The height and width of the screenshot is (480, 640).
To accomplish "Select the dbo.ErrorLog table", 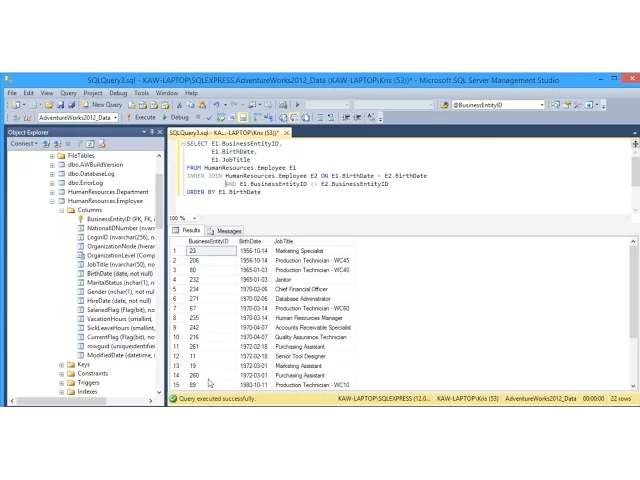I will coord(85,183).
